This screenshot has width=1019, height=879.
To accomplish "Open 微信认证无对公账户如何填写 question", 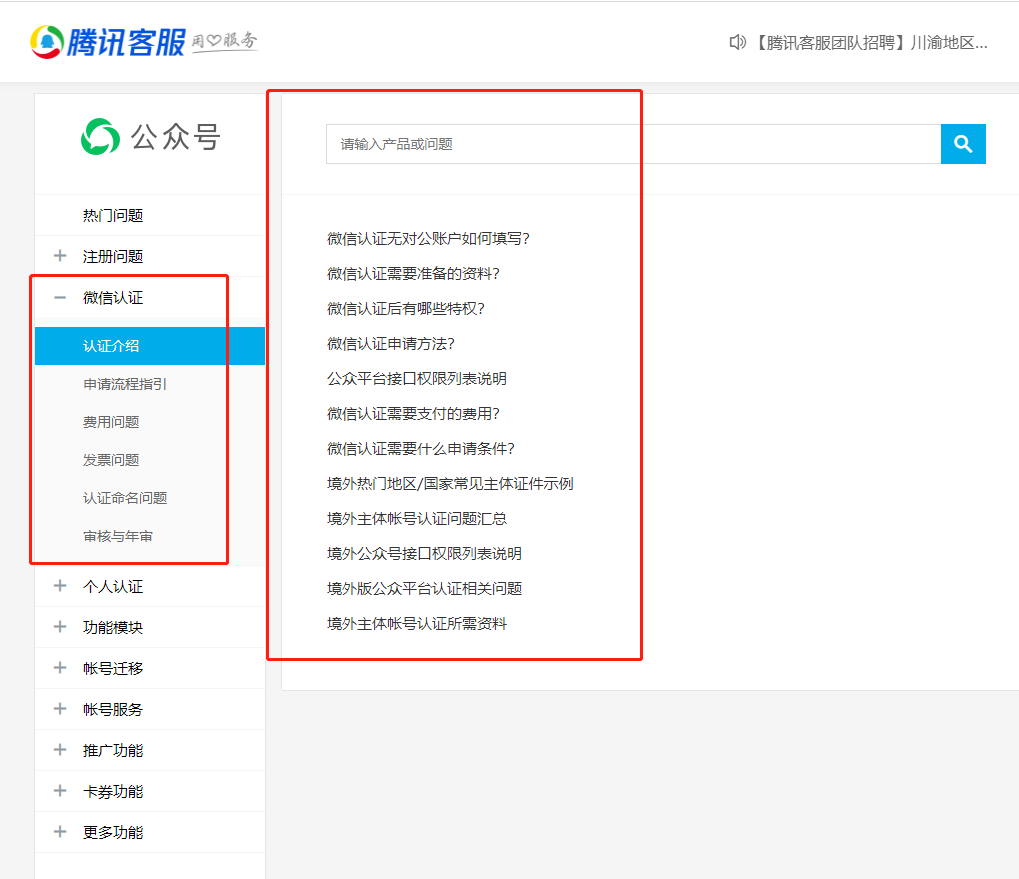I will (428, 239).
